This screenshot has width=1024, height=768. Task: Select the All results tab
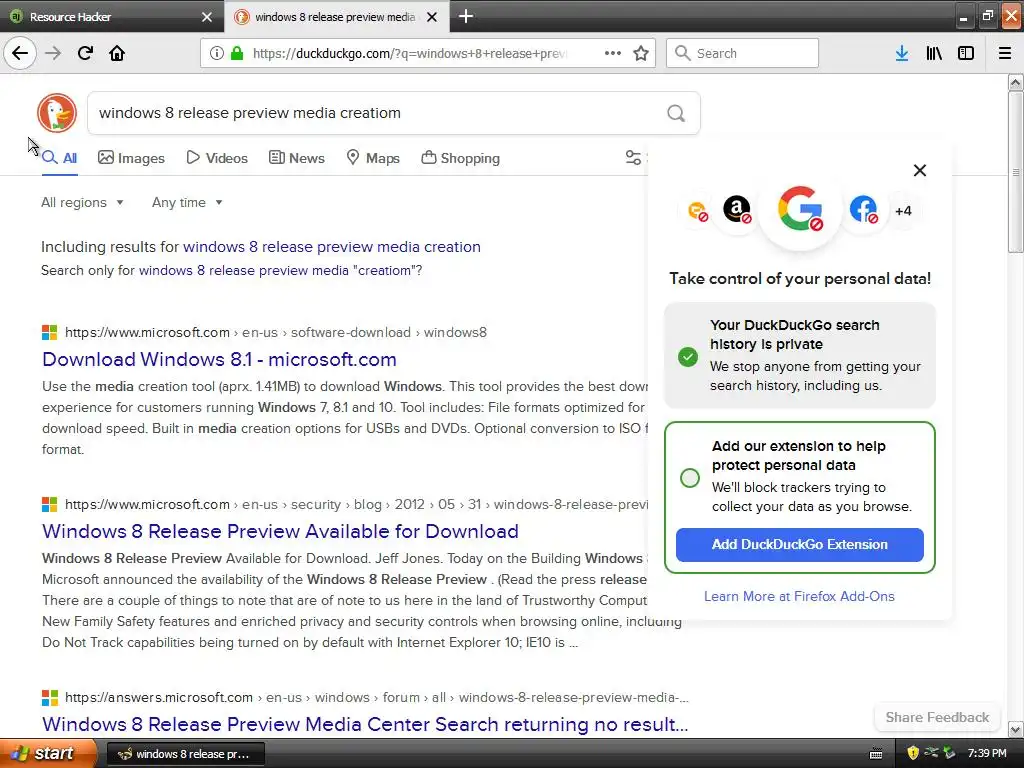click(59, 158)
